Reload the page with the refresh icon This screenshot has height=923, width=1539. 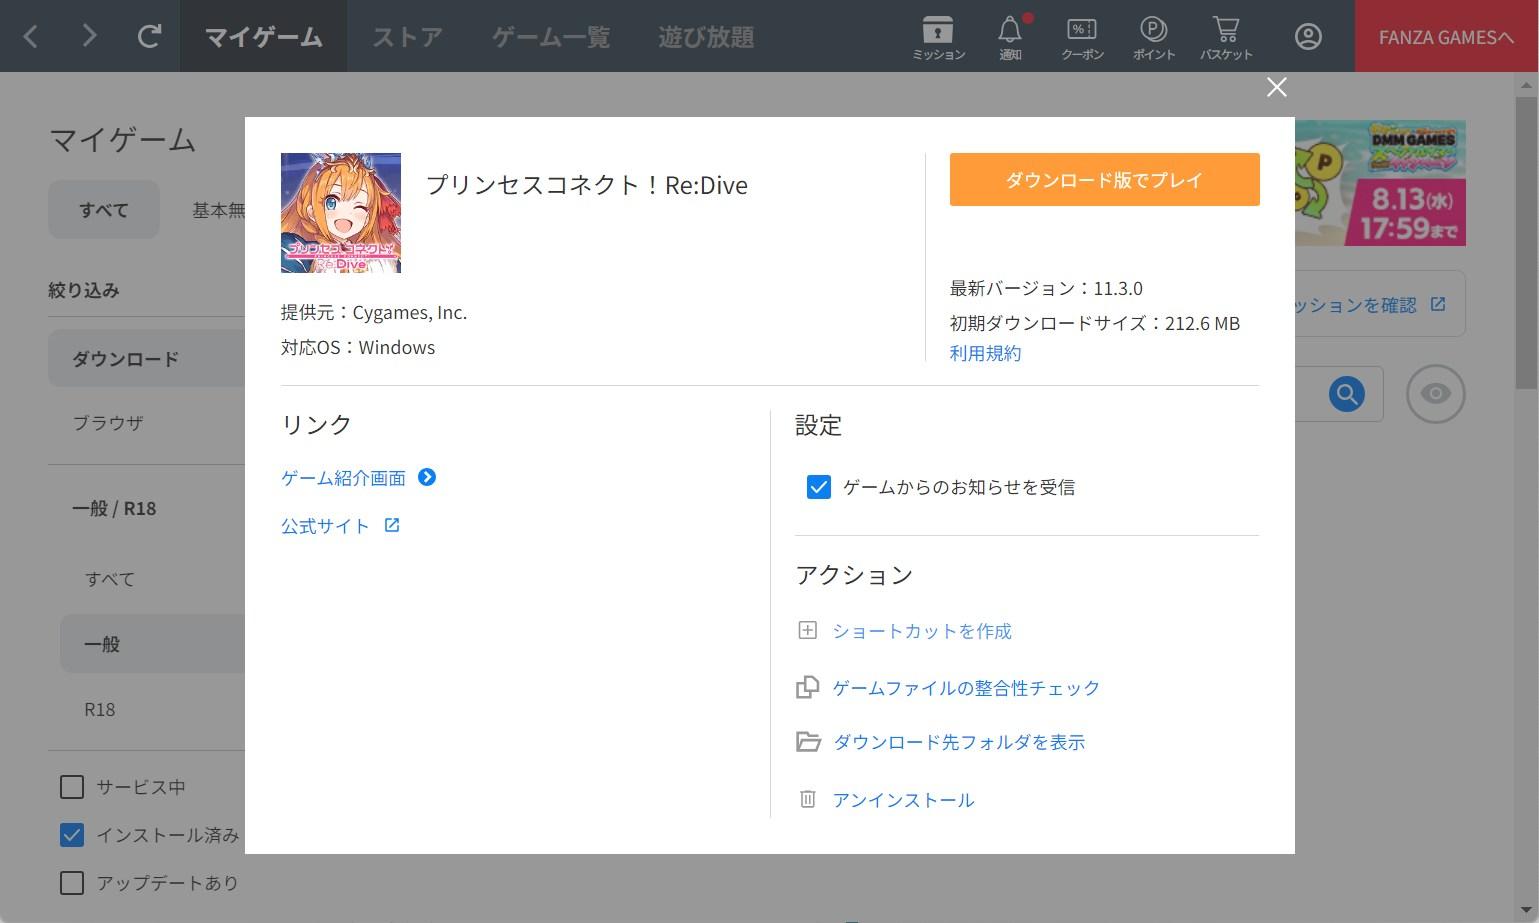(150, 36)
